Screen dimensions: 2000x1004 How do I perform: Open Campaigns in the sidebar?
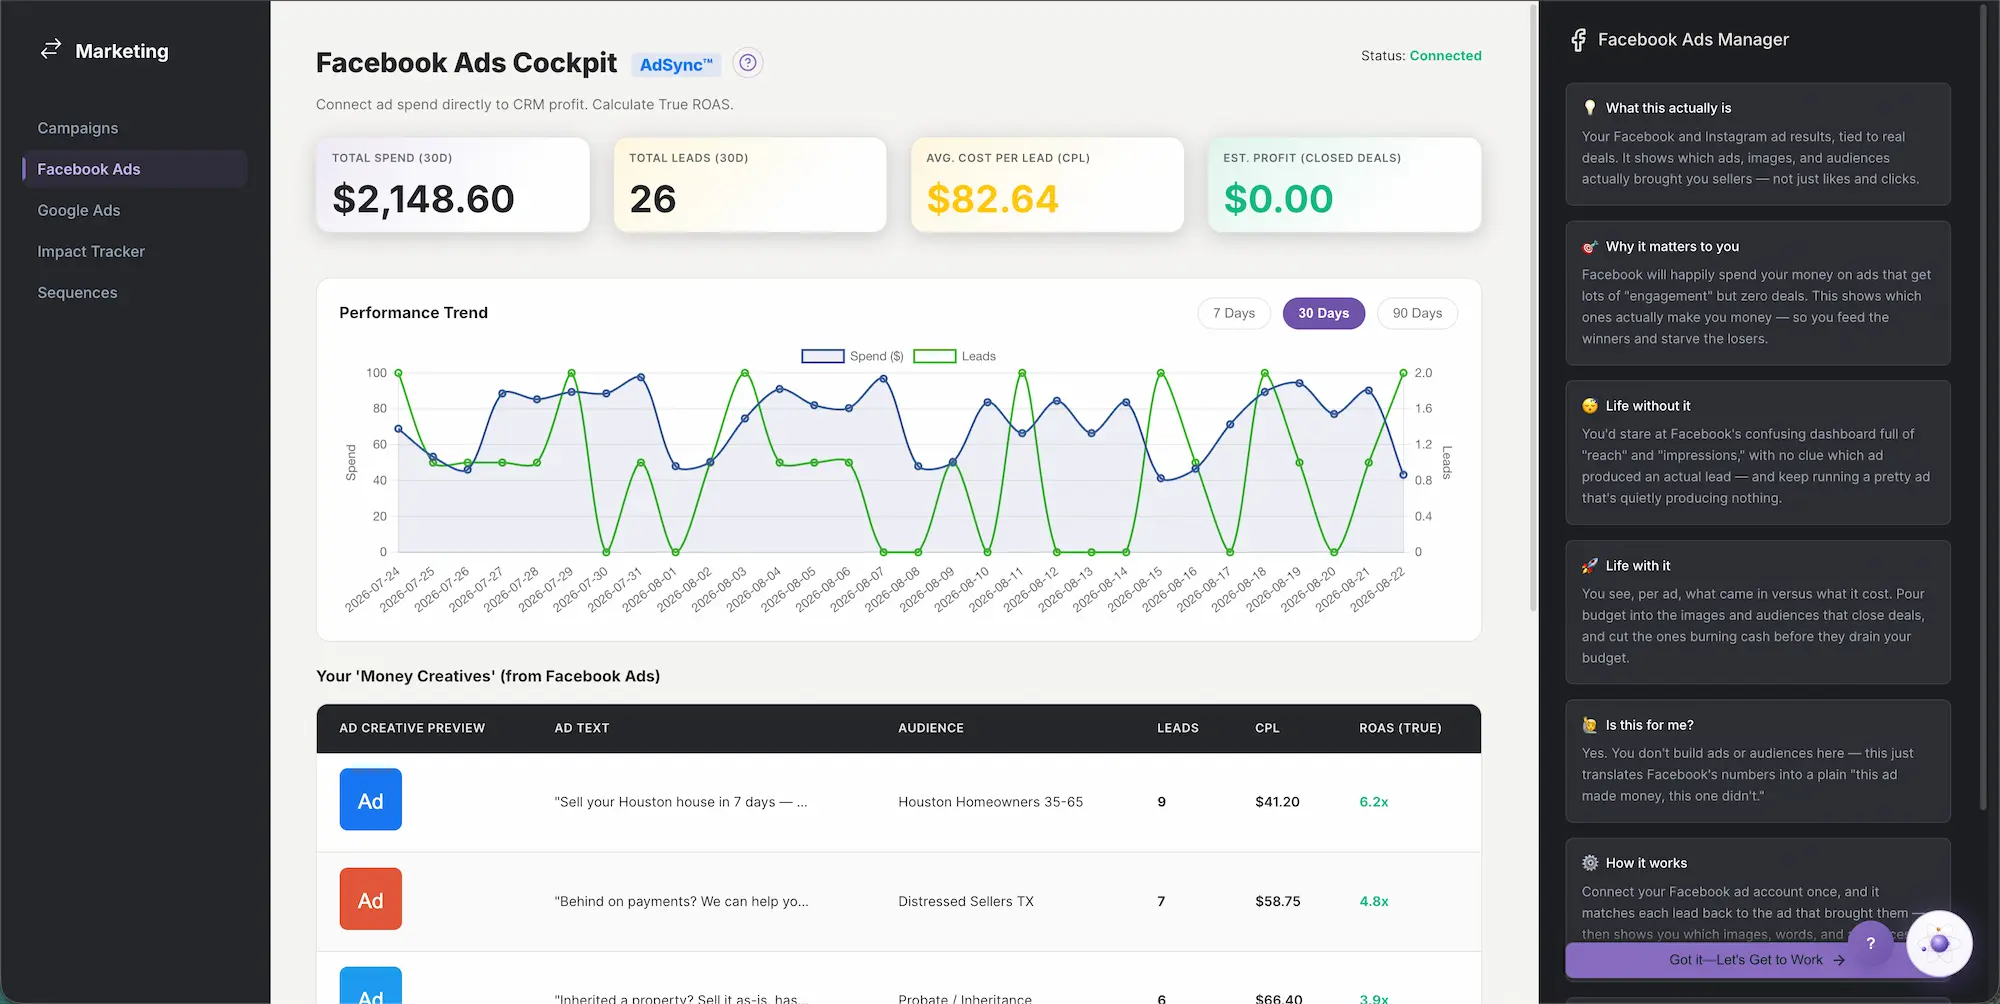click(x=78, y=128)
